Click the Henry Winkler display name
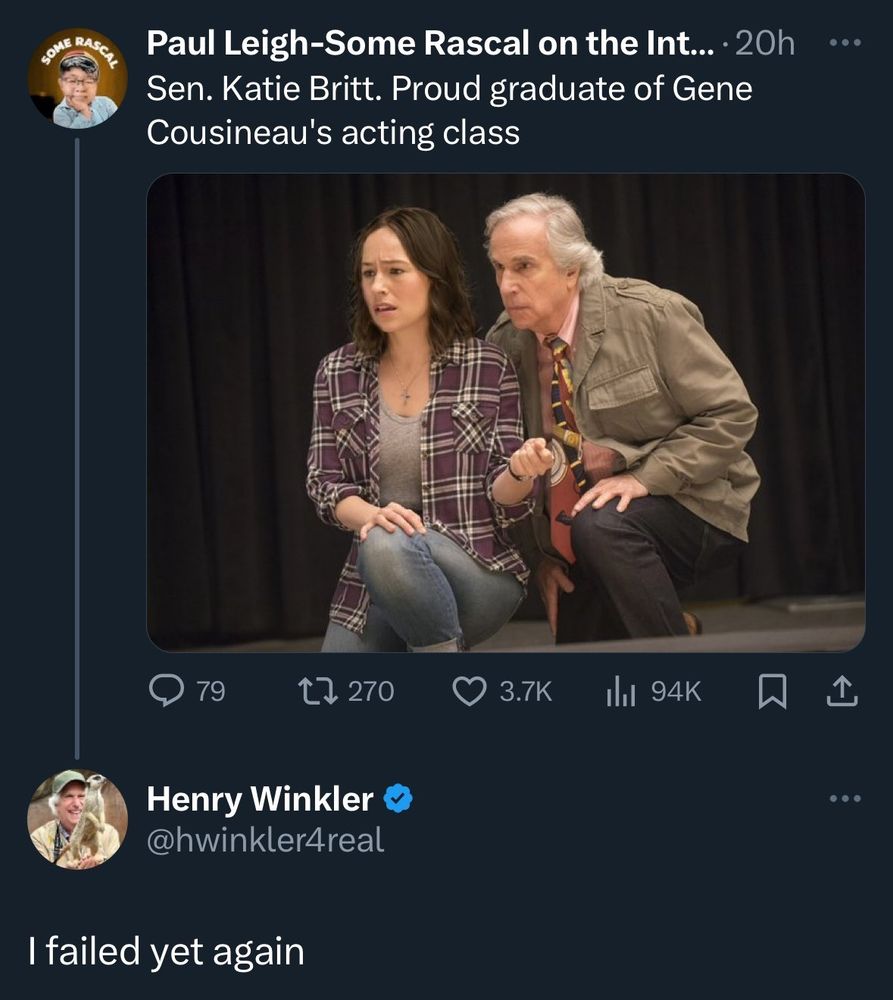The image size is (893, 1000). click(260, 798)
